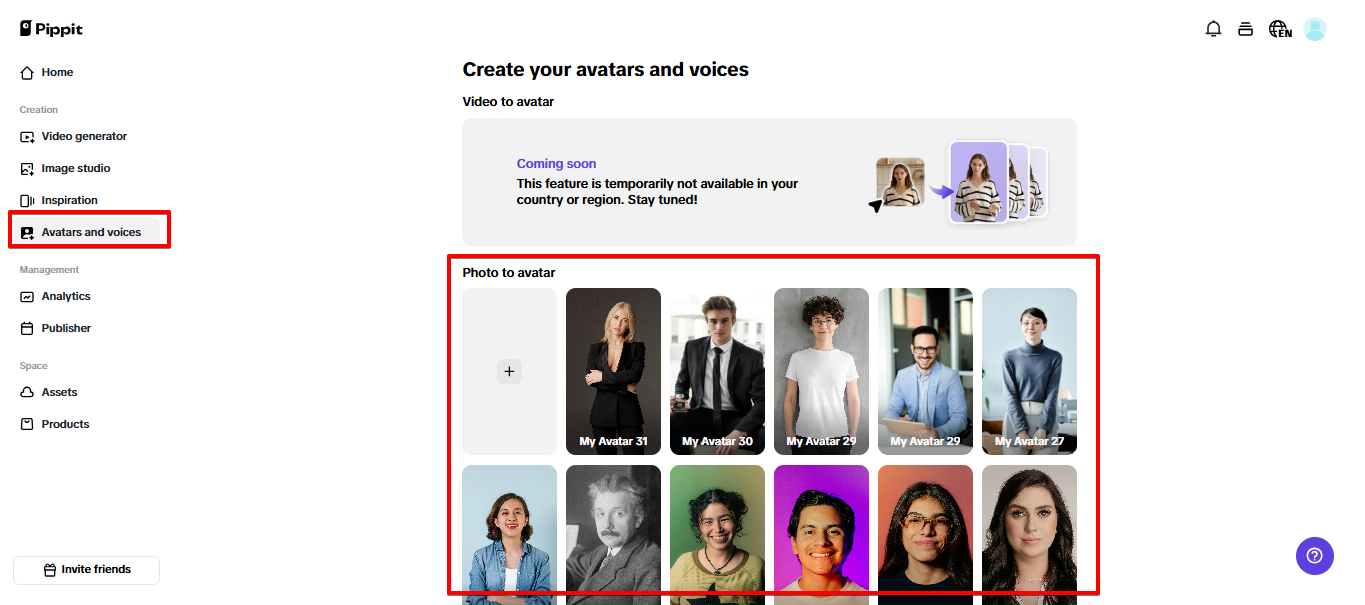Return to the Home page

(55, 72)
